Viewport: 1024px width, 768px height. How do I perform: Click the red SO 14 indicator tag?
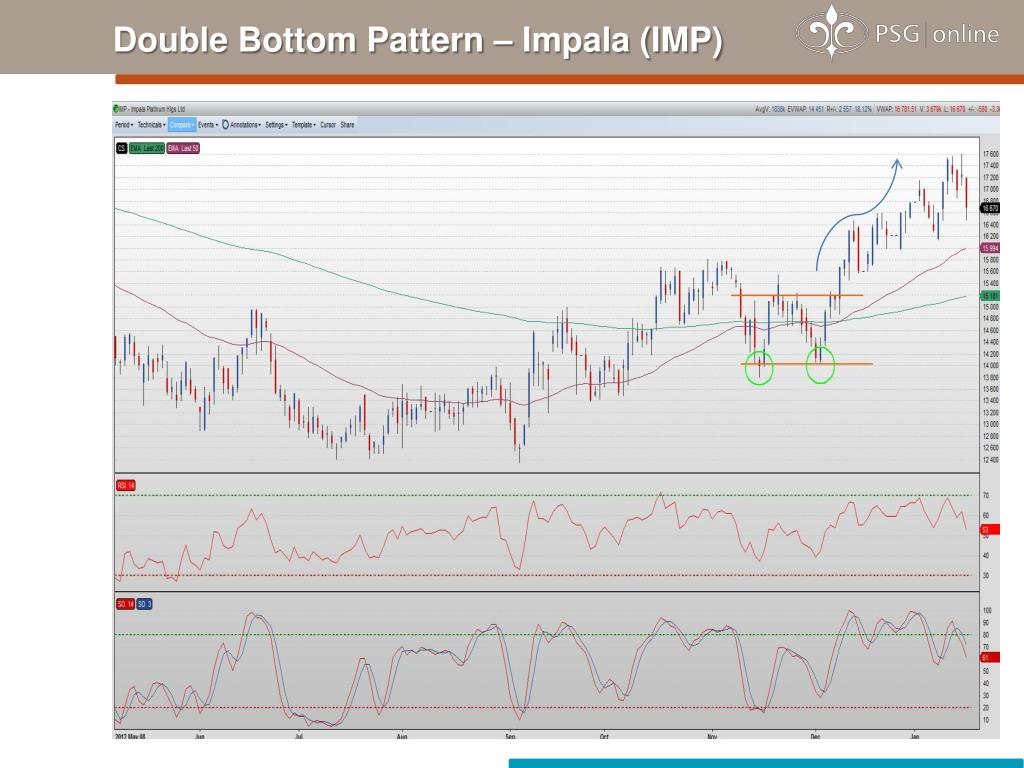(125, 605)
